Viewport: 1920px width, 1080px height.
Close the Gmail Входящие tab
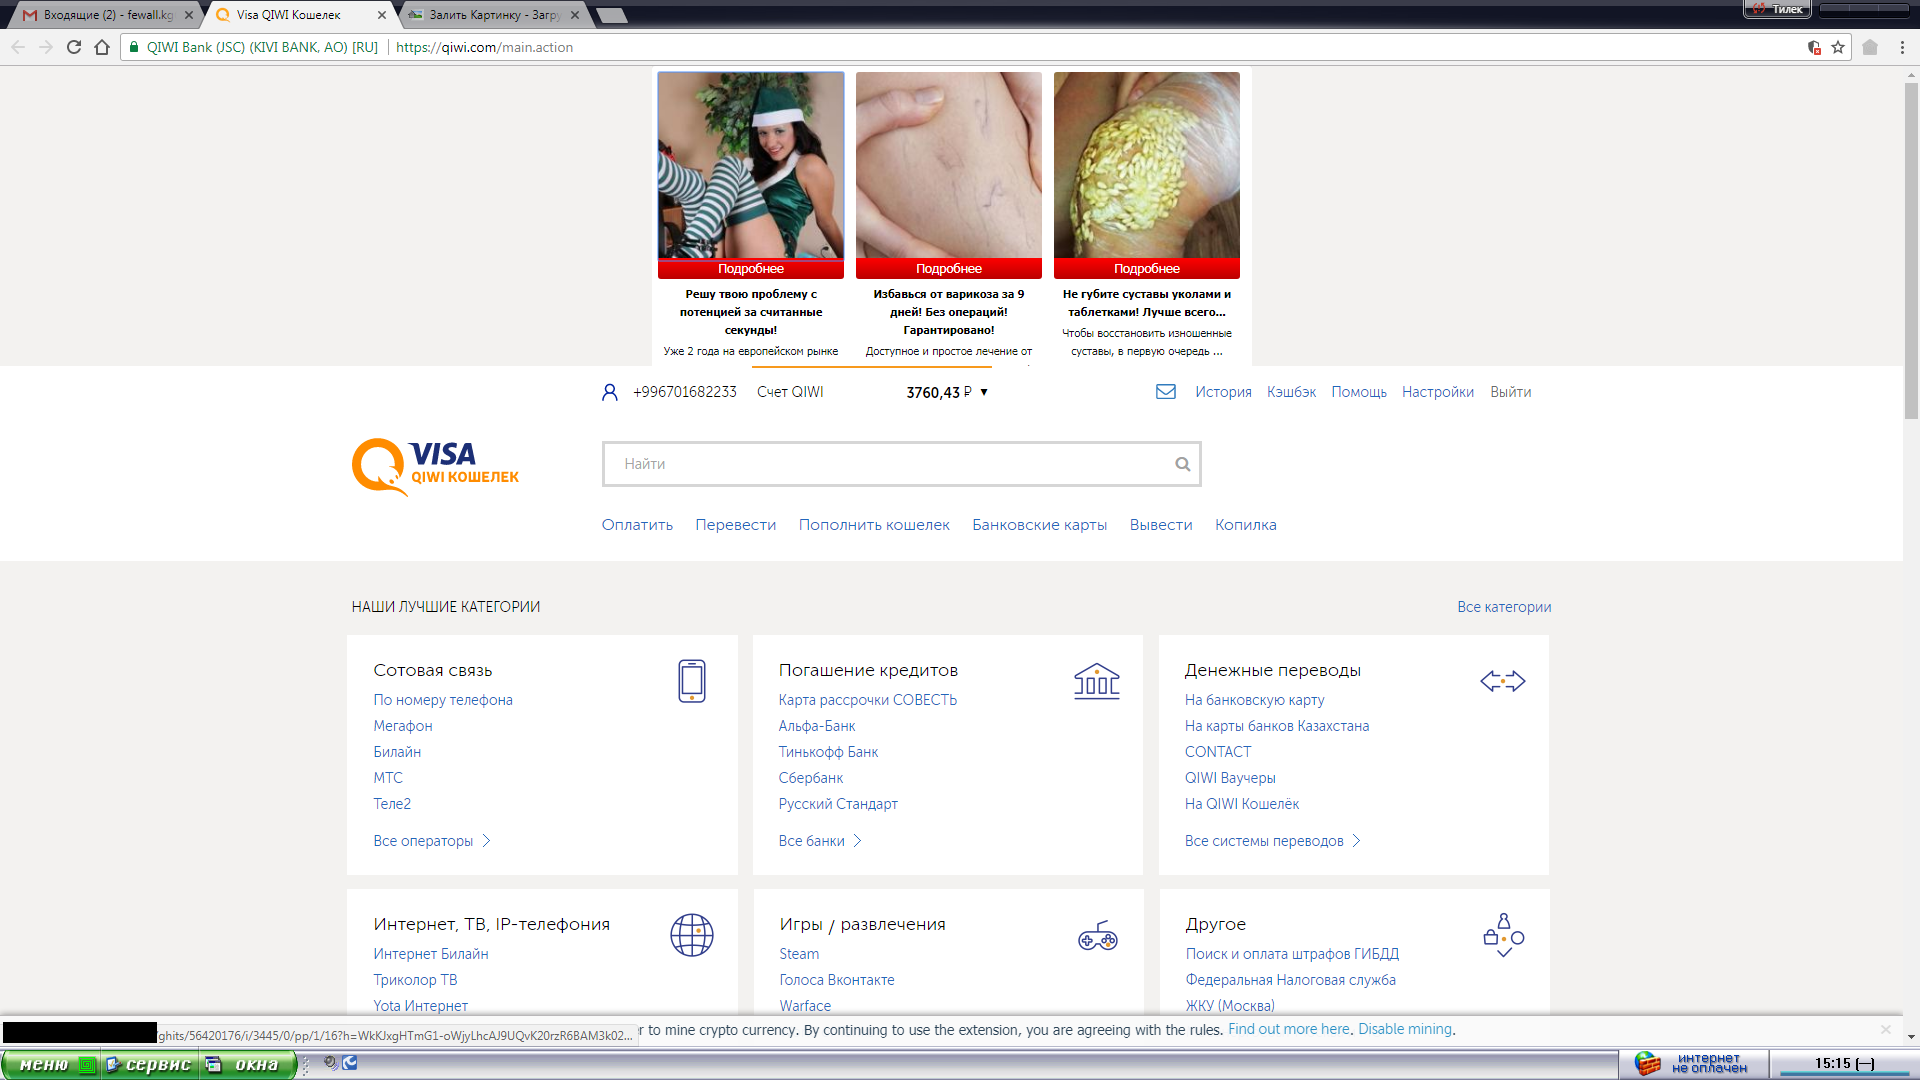coord(189,15)
